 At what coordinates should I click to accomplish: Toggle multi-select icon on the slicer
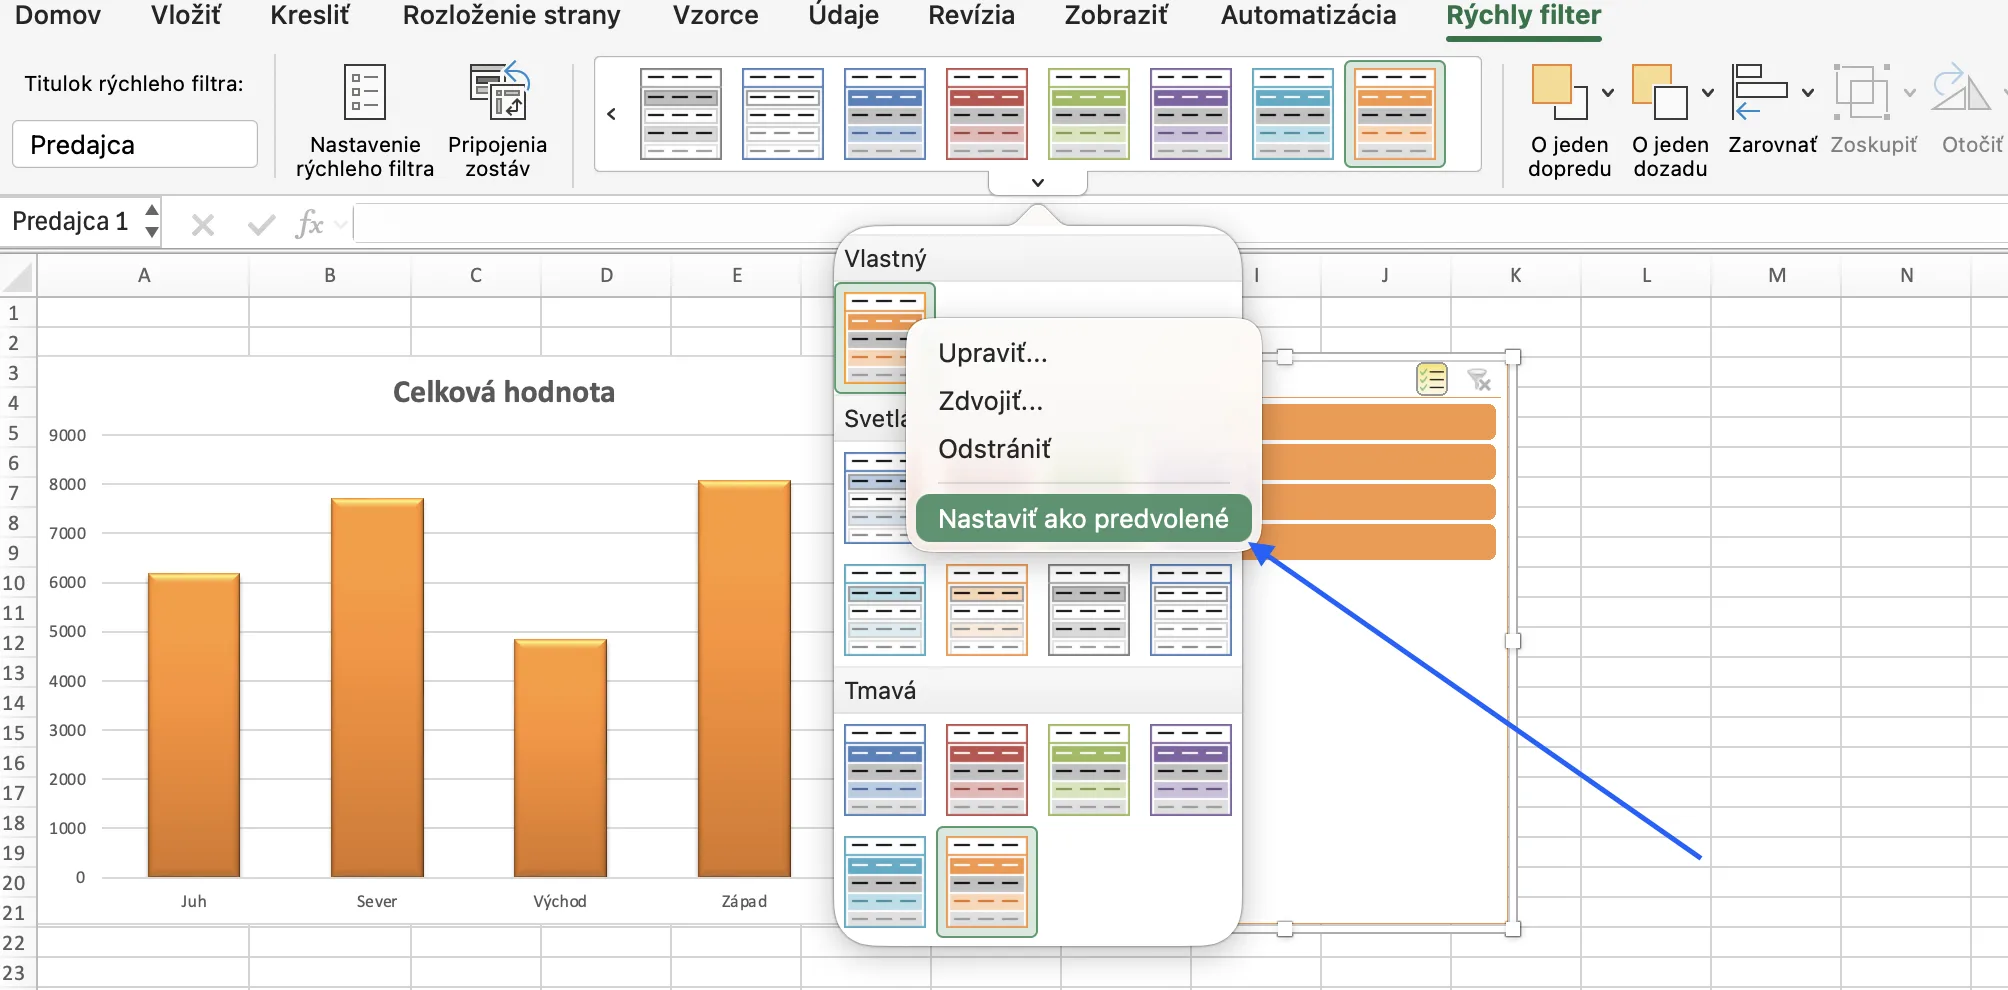(1432, 380)
